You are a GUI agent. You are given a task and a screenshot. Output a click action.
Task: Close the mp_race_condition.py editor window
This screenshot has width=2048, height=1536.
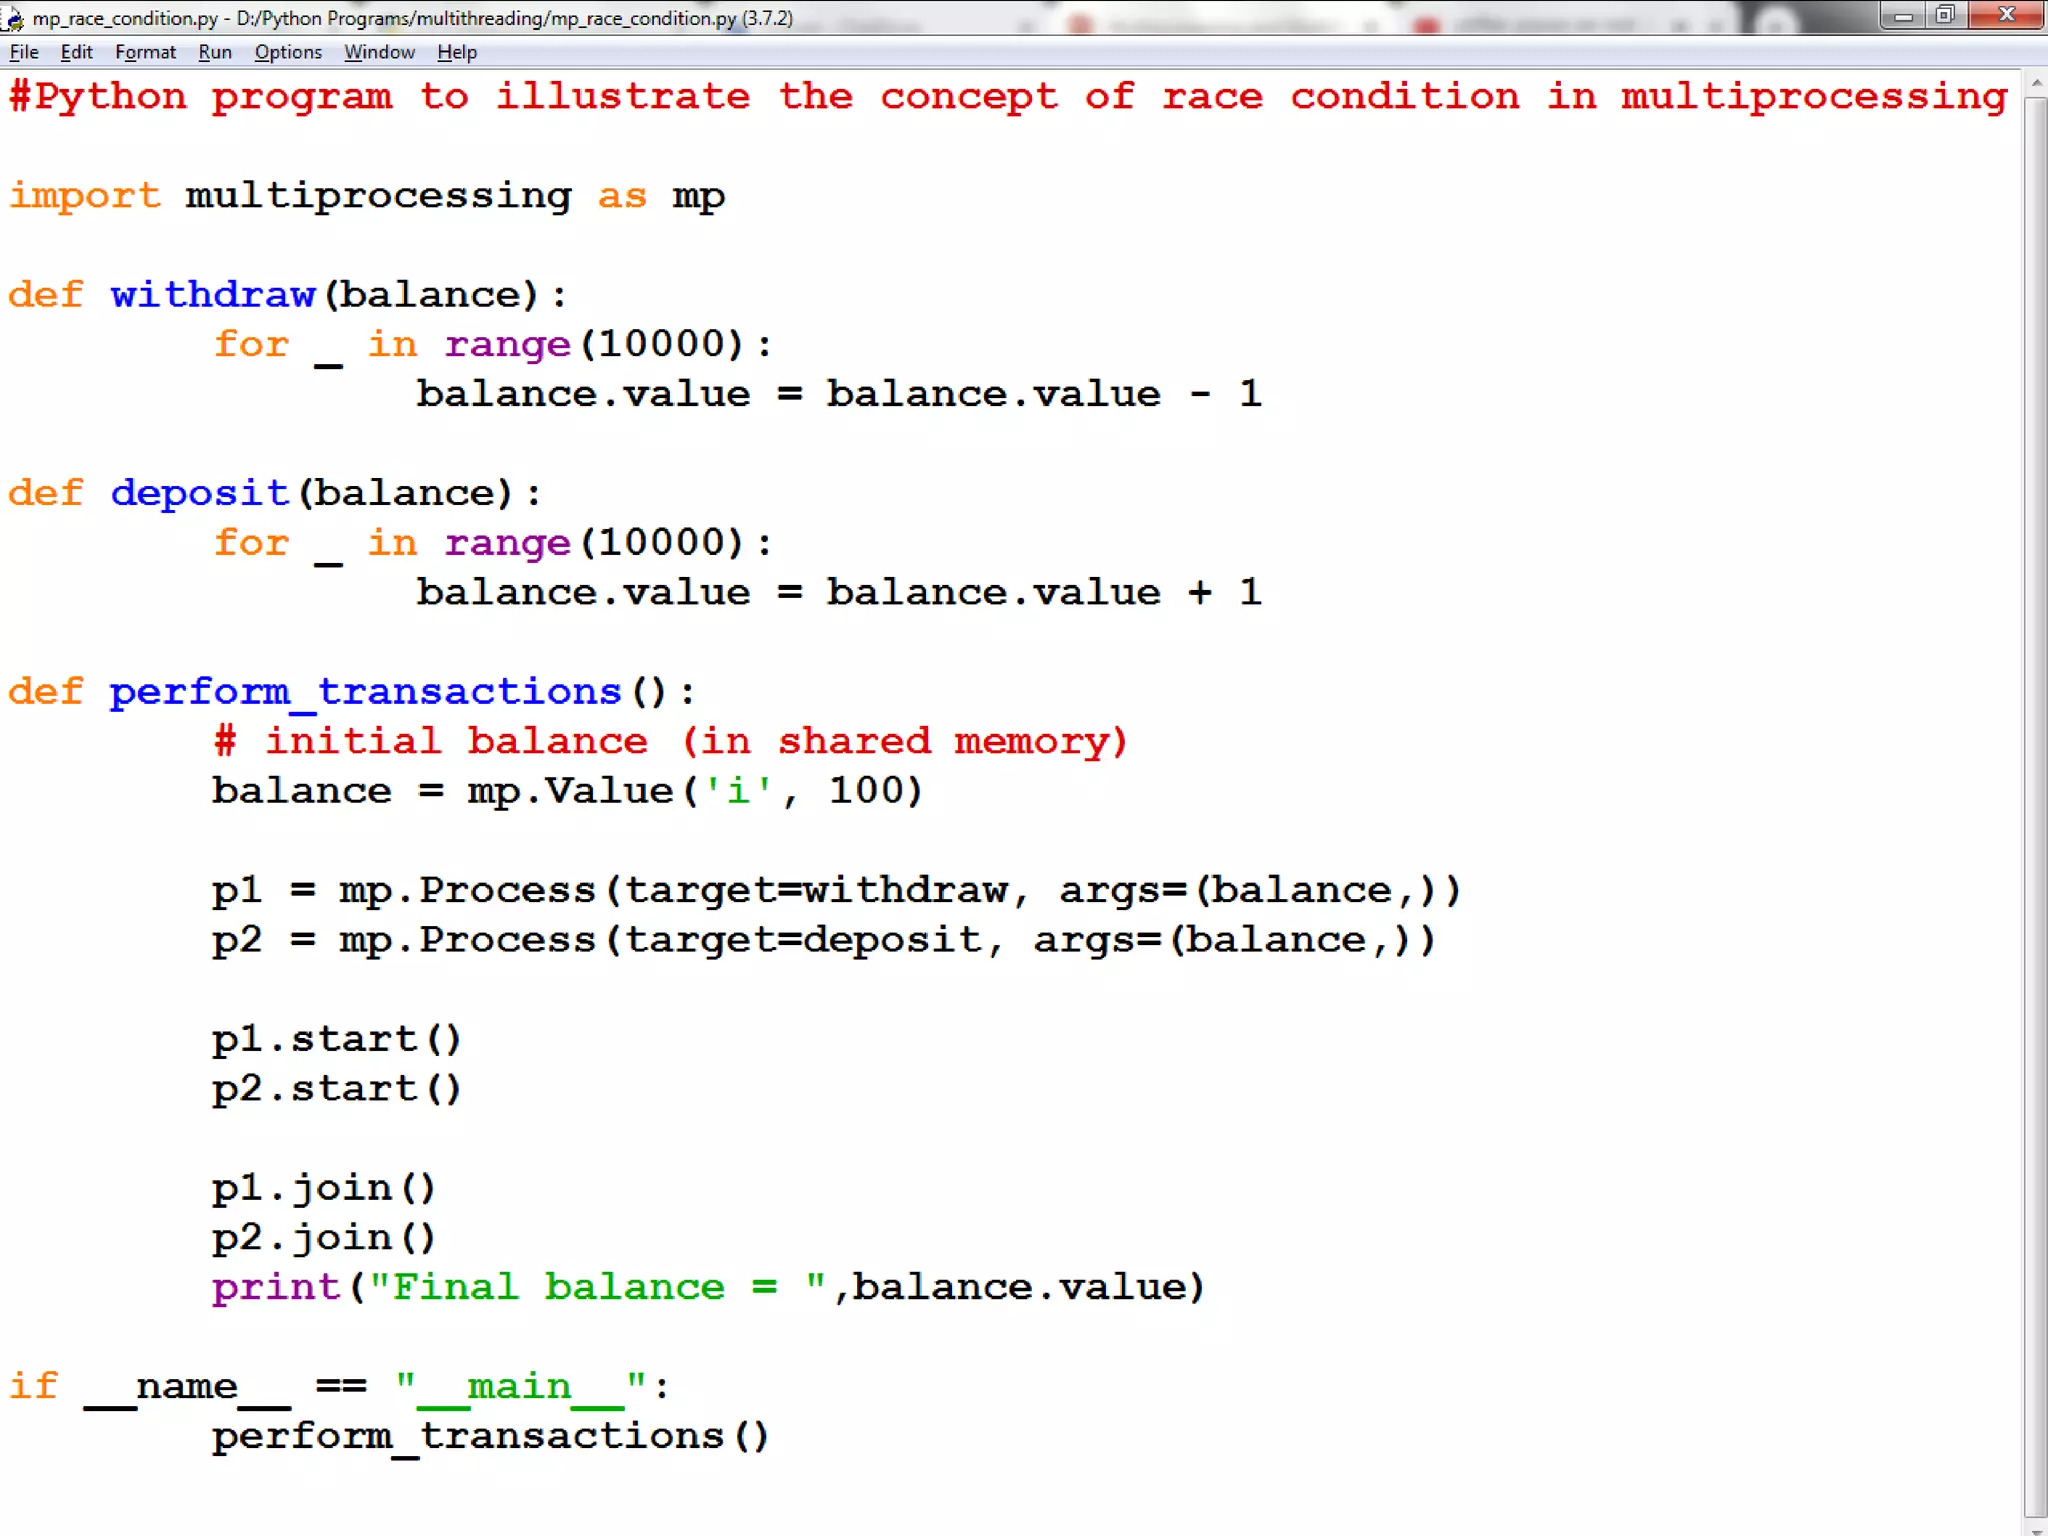[x=2005, y=16]
